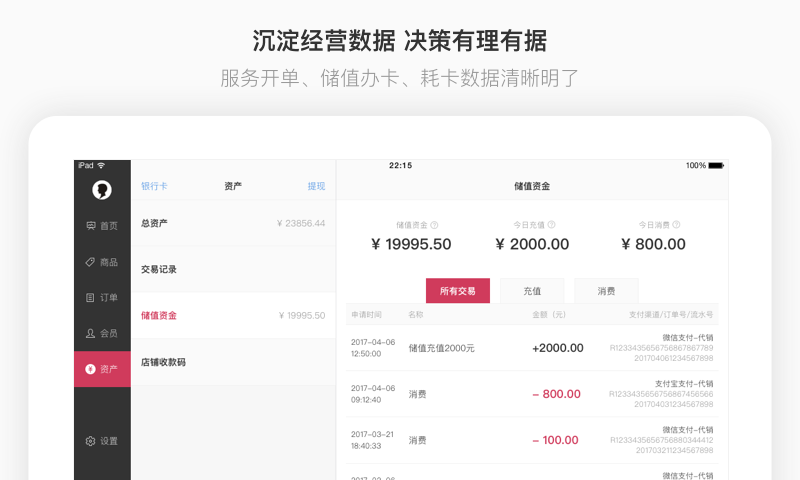The image size is (800, 480).
Task: Switch to the 所有交易 tab
Action: pos(458,291)
